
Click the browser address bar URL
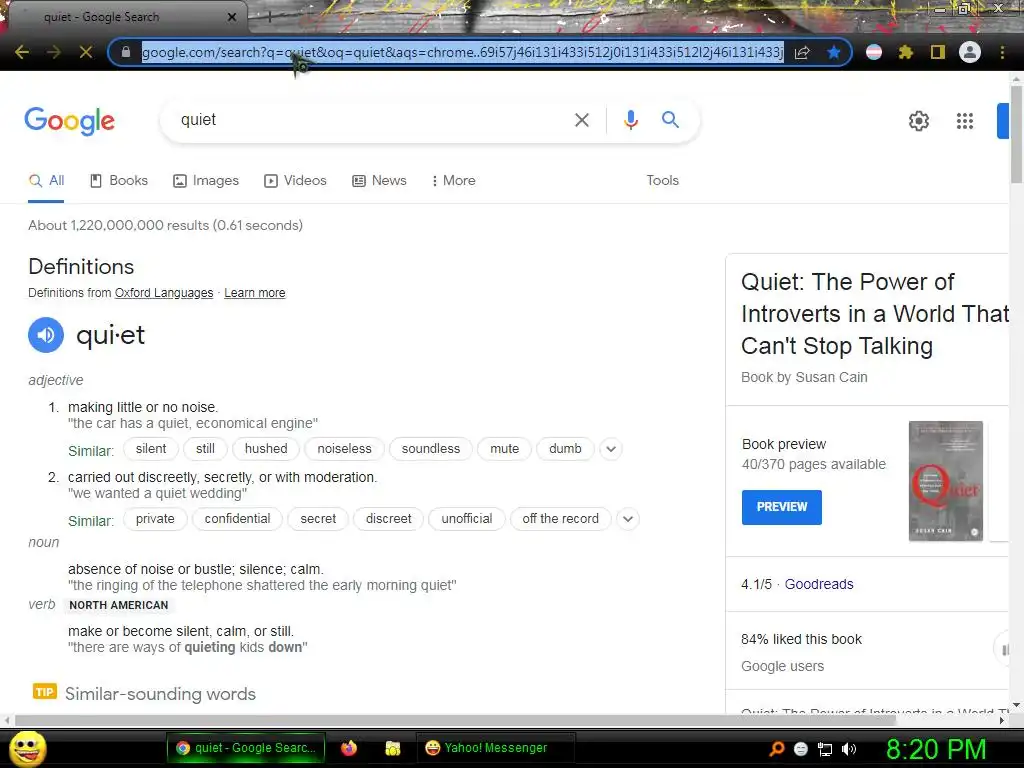pyautogui.click(x=462, y=52)
